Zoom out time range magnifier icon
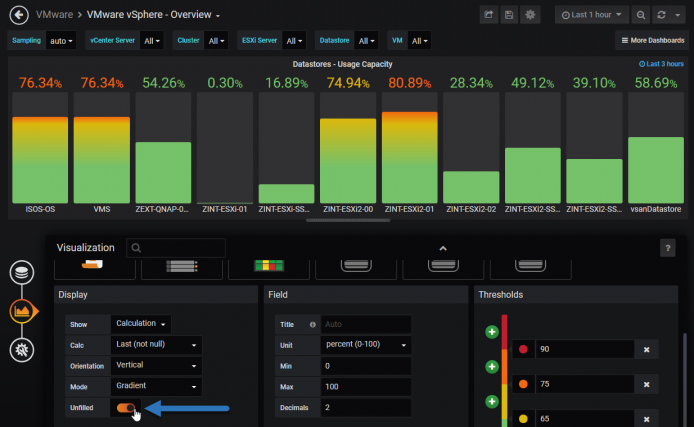 (640, 15)
